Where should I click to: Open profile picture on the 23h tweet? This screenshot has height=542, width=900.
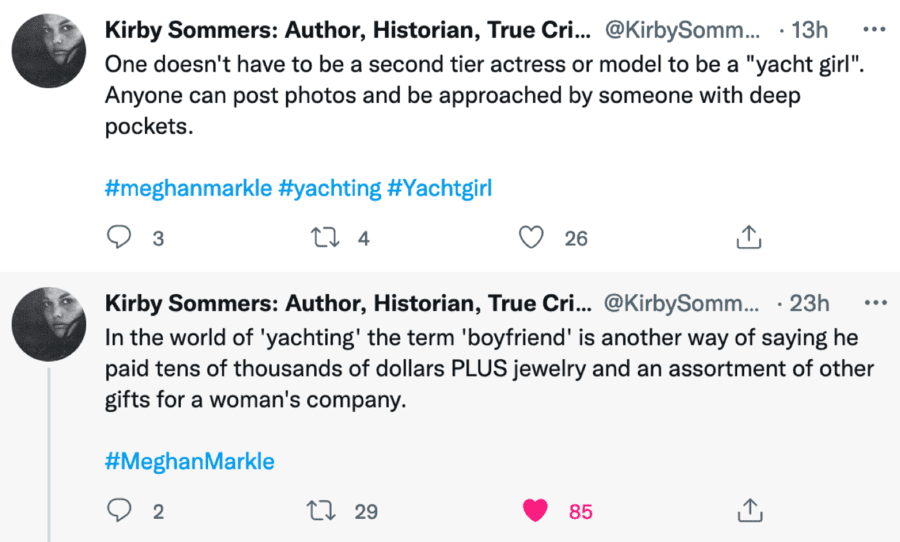pyautogui.click(x=48, y=324)
